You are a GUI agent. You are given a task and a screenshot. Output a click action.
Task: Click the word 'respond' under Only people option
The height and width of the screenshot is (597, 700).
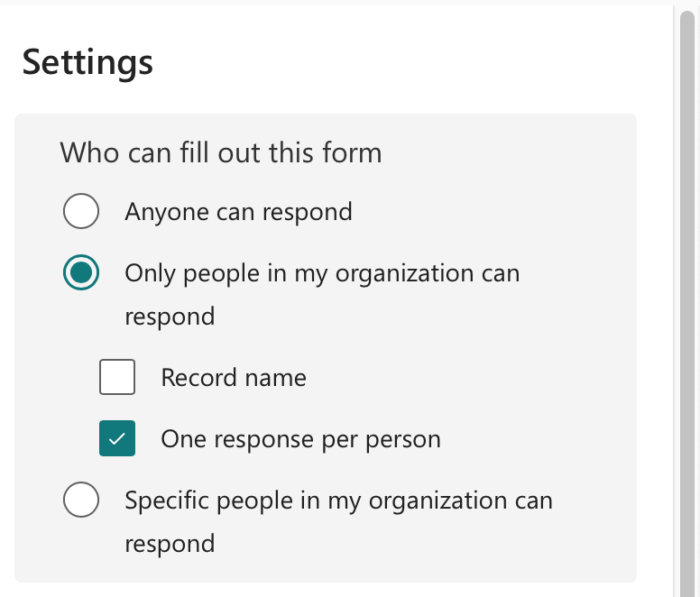(169, 317)
